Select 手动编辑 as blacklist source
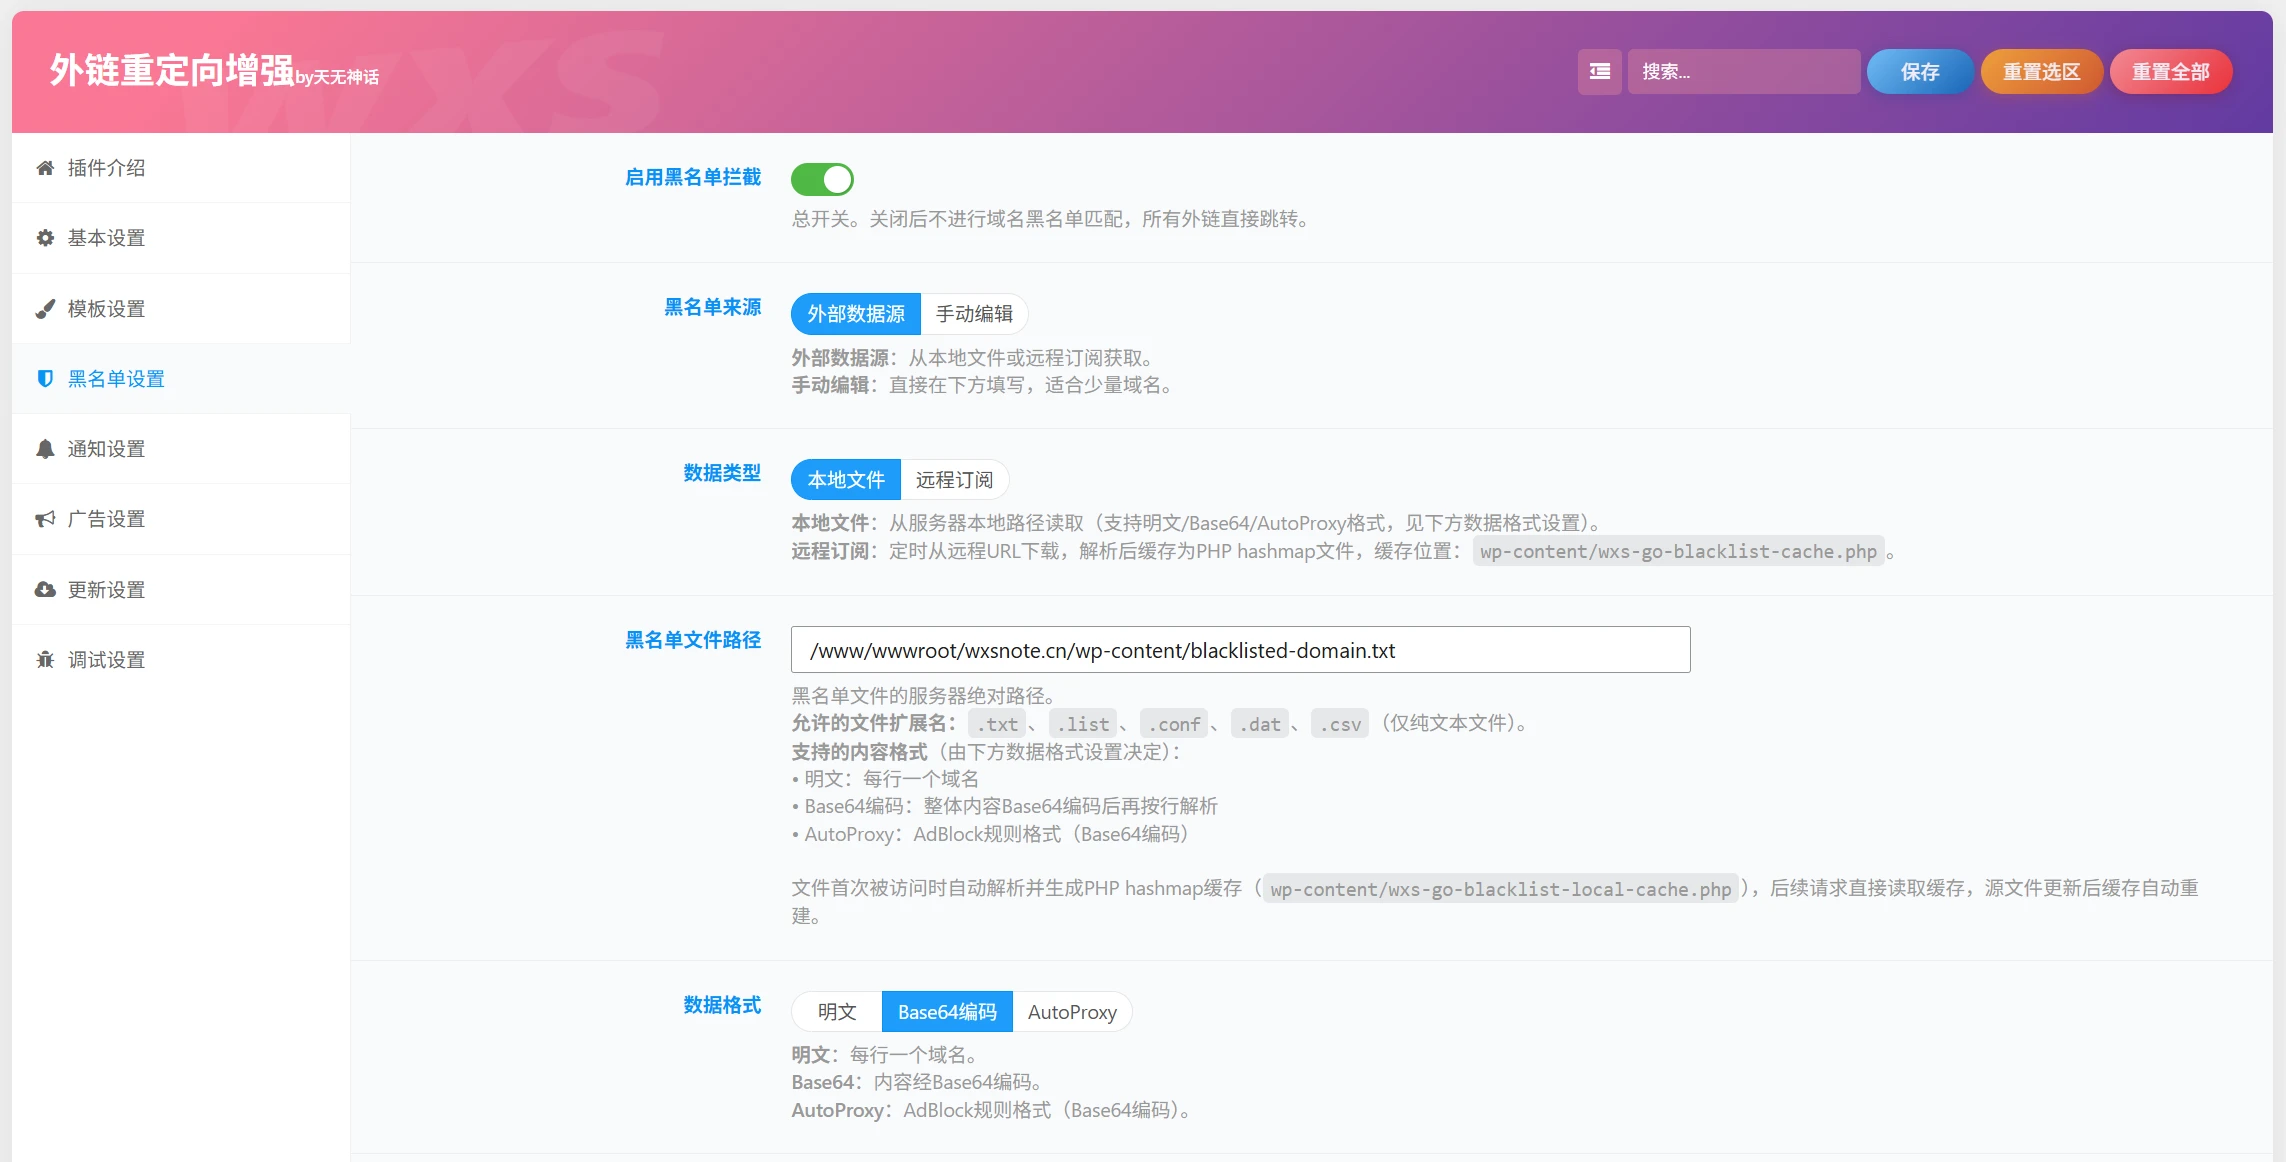This screenshot has width=2286, height=1162. click(974, 314)
